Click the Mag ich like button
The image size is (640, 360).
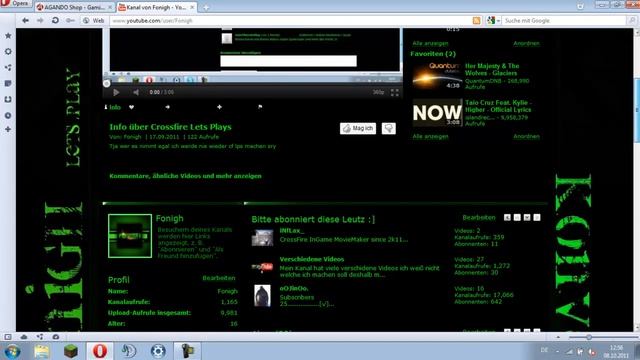(x=358, y=129)
